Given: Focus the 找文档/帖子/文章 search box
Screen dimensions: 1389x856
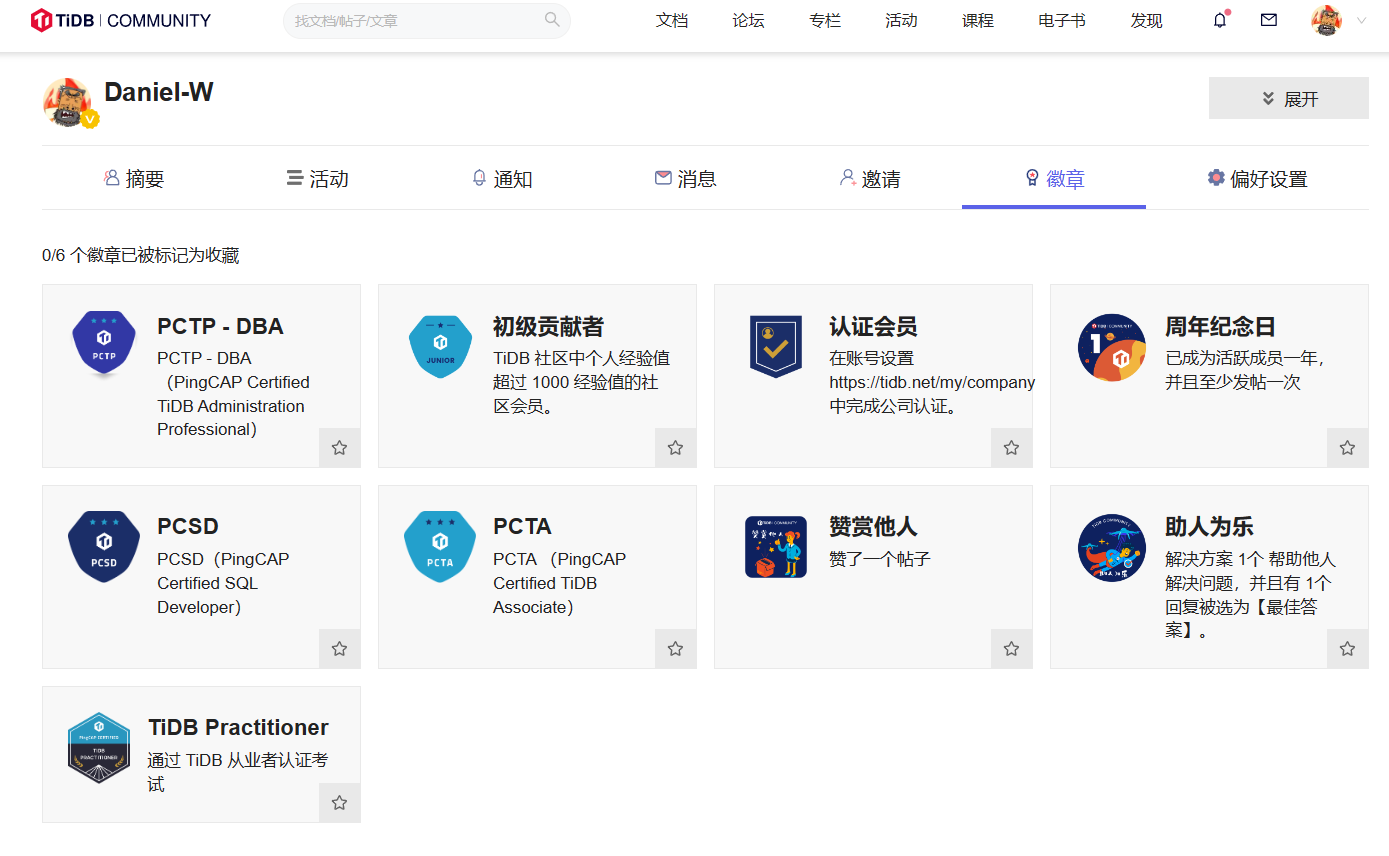Looking at the screenshot, I should click(x=415, y=21).
